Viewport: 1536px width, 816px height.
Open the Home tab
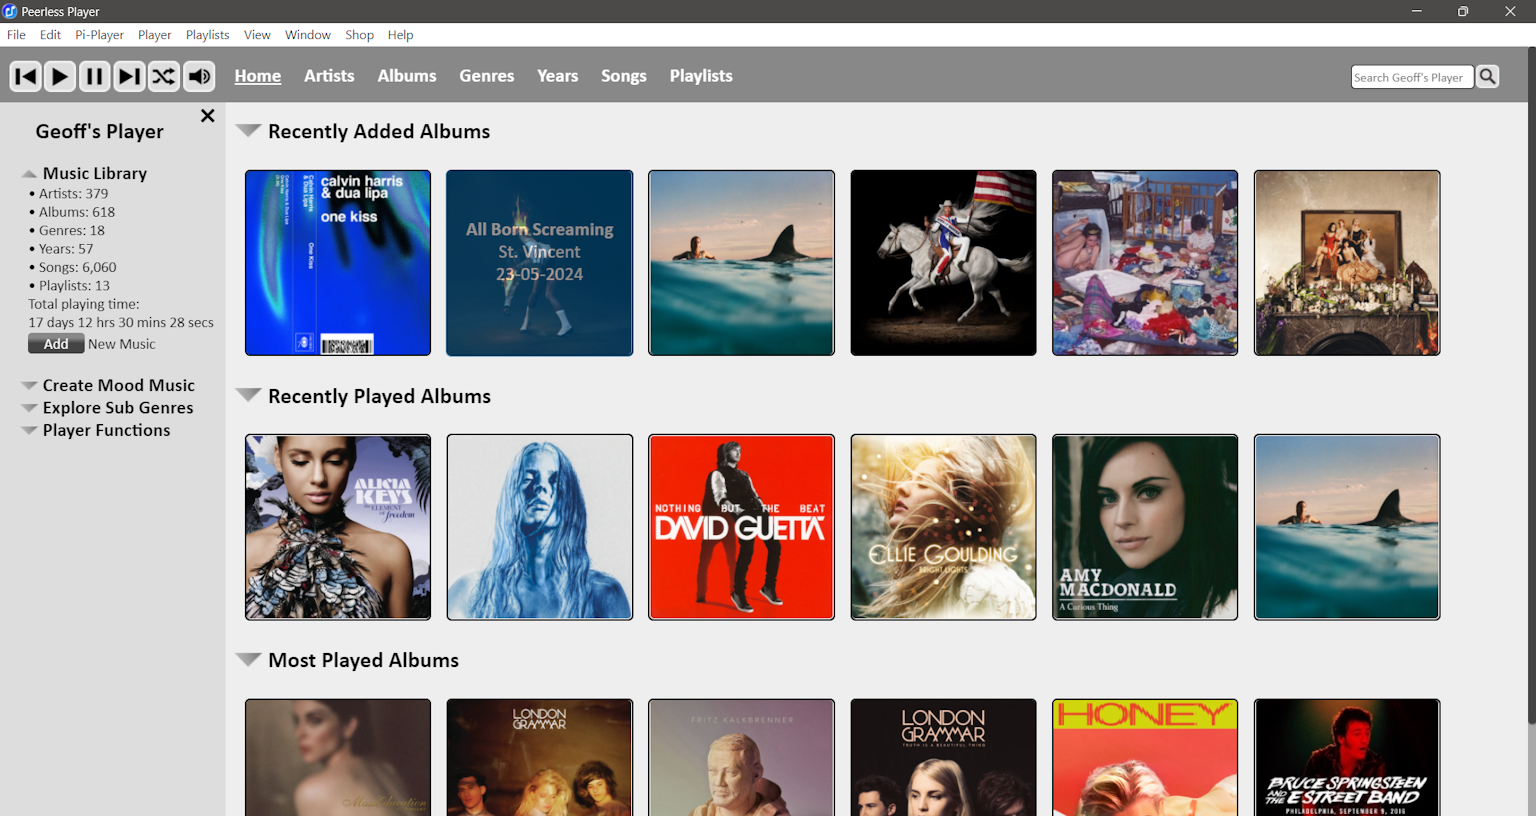coord(258,76)
